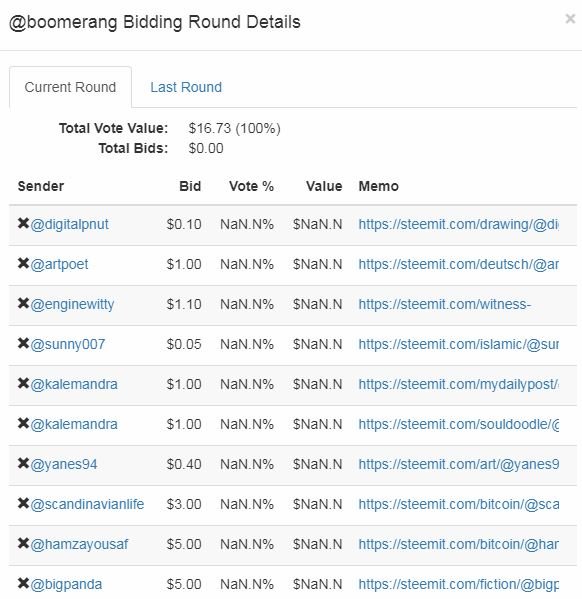Screen dimensions: 582x599
Task: Open the steemit.com/deutsch memo link
Action: coord(458,264)
